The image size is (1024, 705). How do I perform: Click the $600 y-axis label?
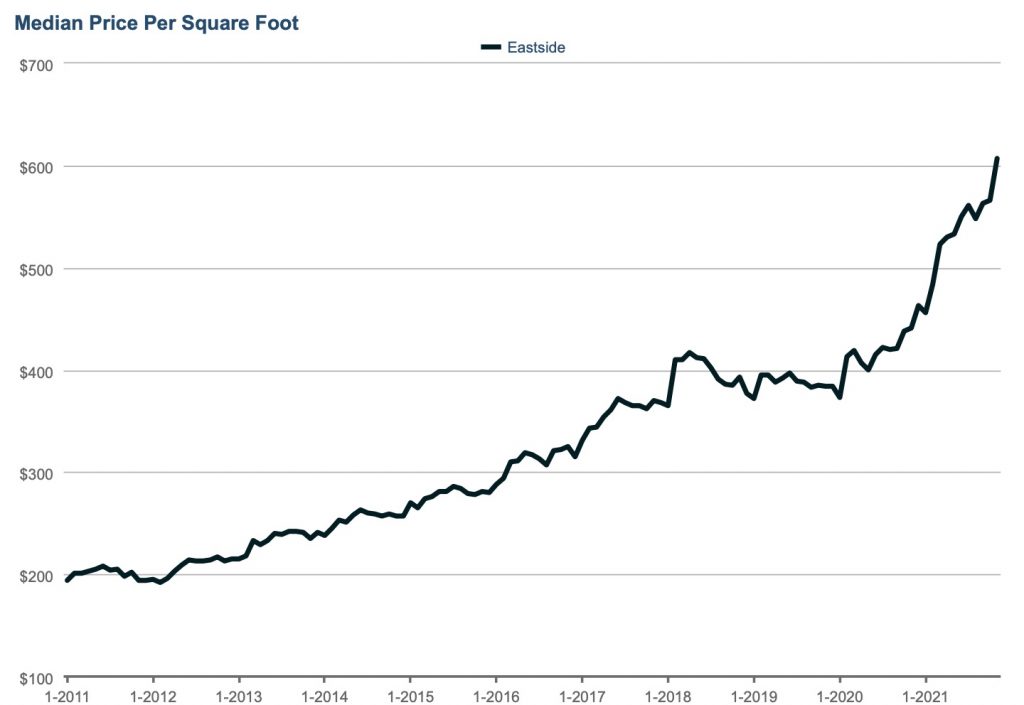pos(35,166)
